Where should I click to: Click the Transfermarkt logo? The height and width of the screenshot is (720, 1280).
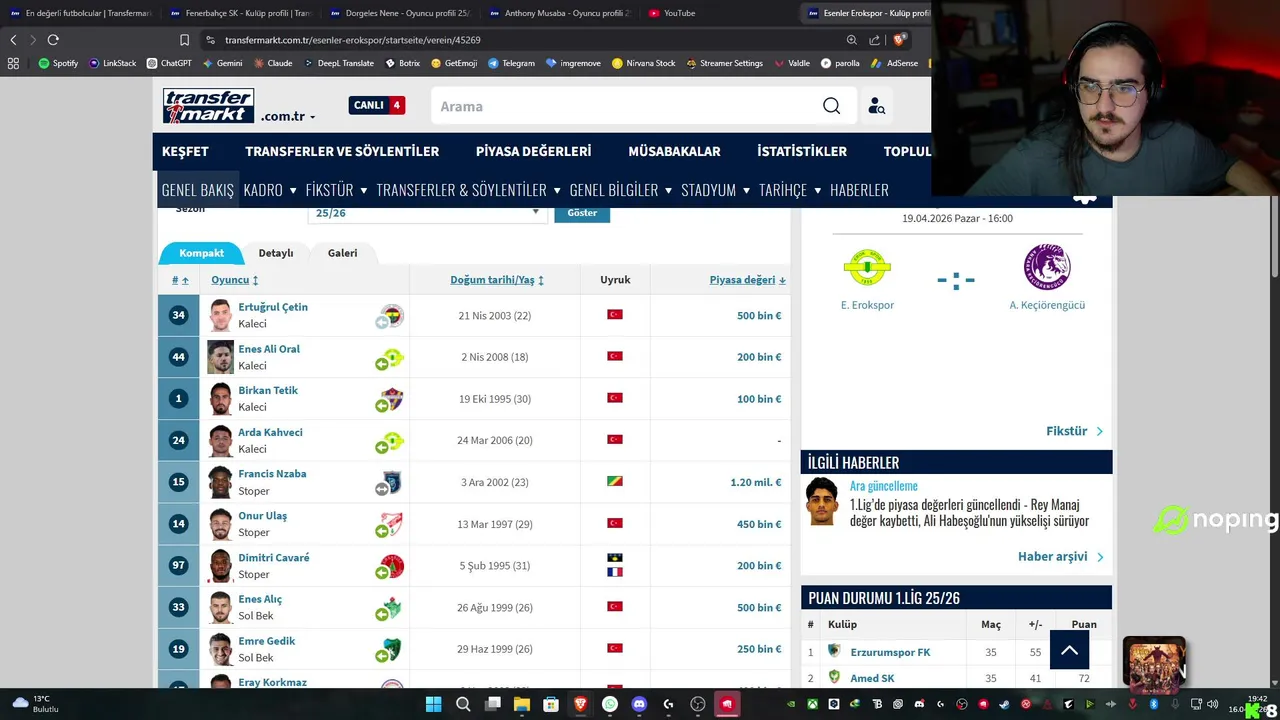pyautogui.click(x=208, y=106)
